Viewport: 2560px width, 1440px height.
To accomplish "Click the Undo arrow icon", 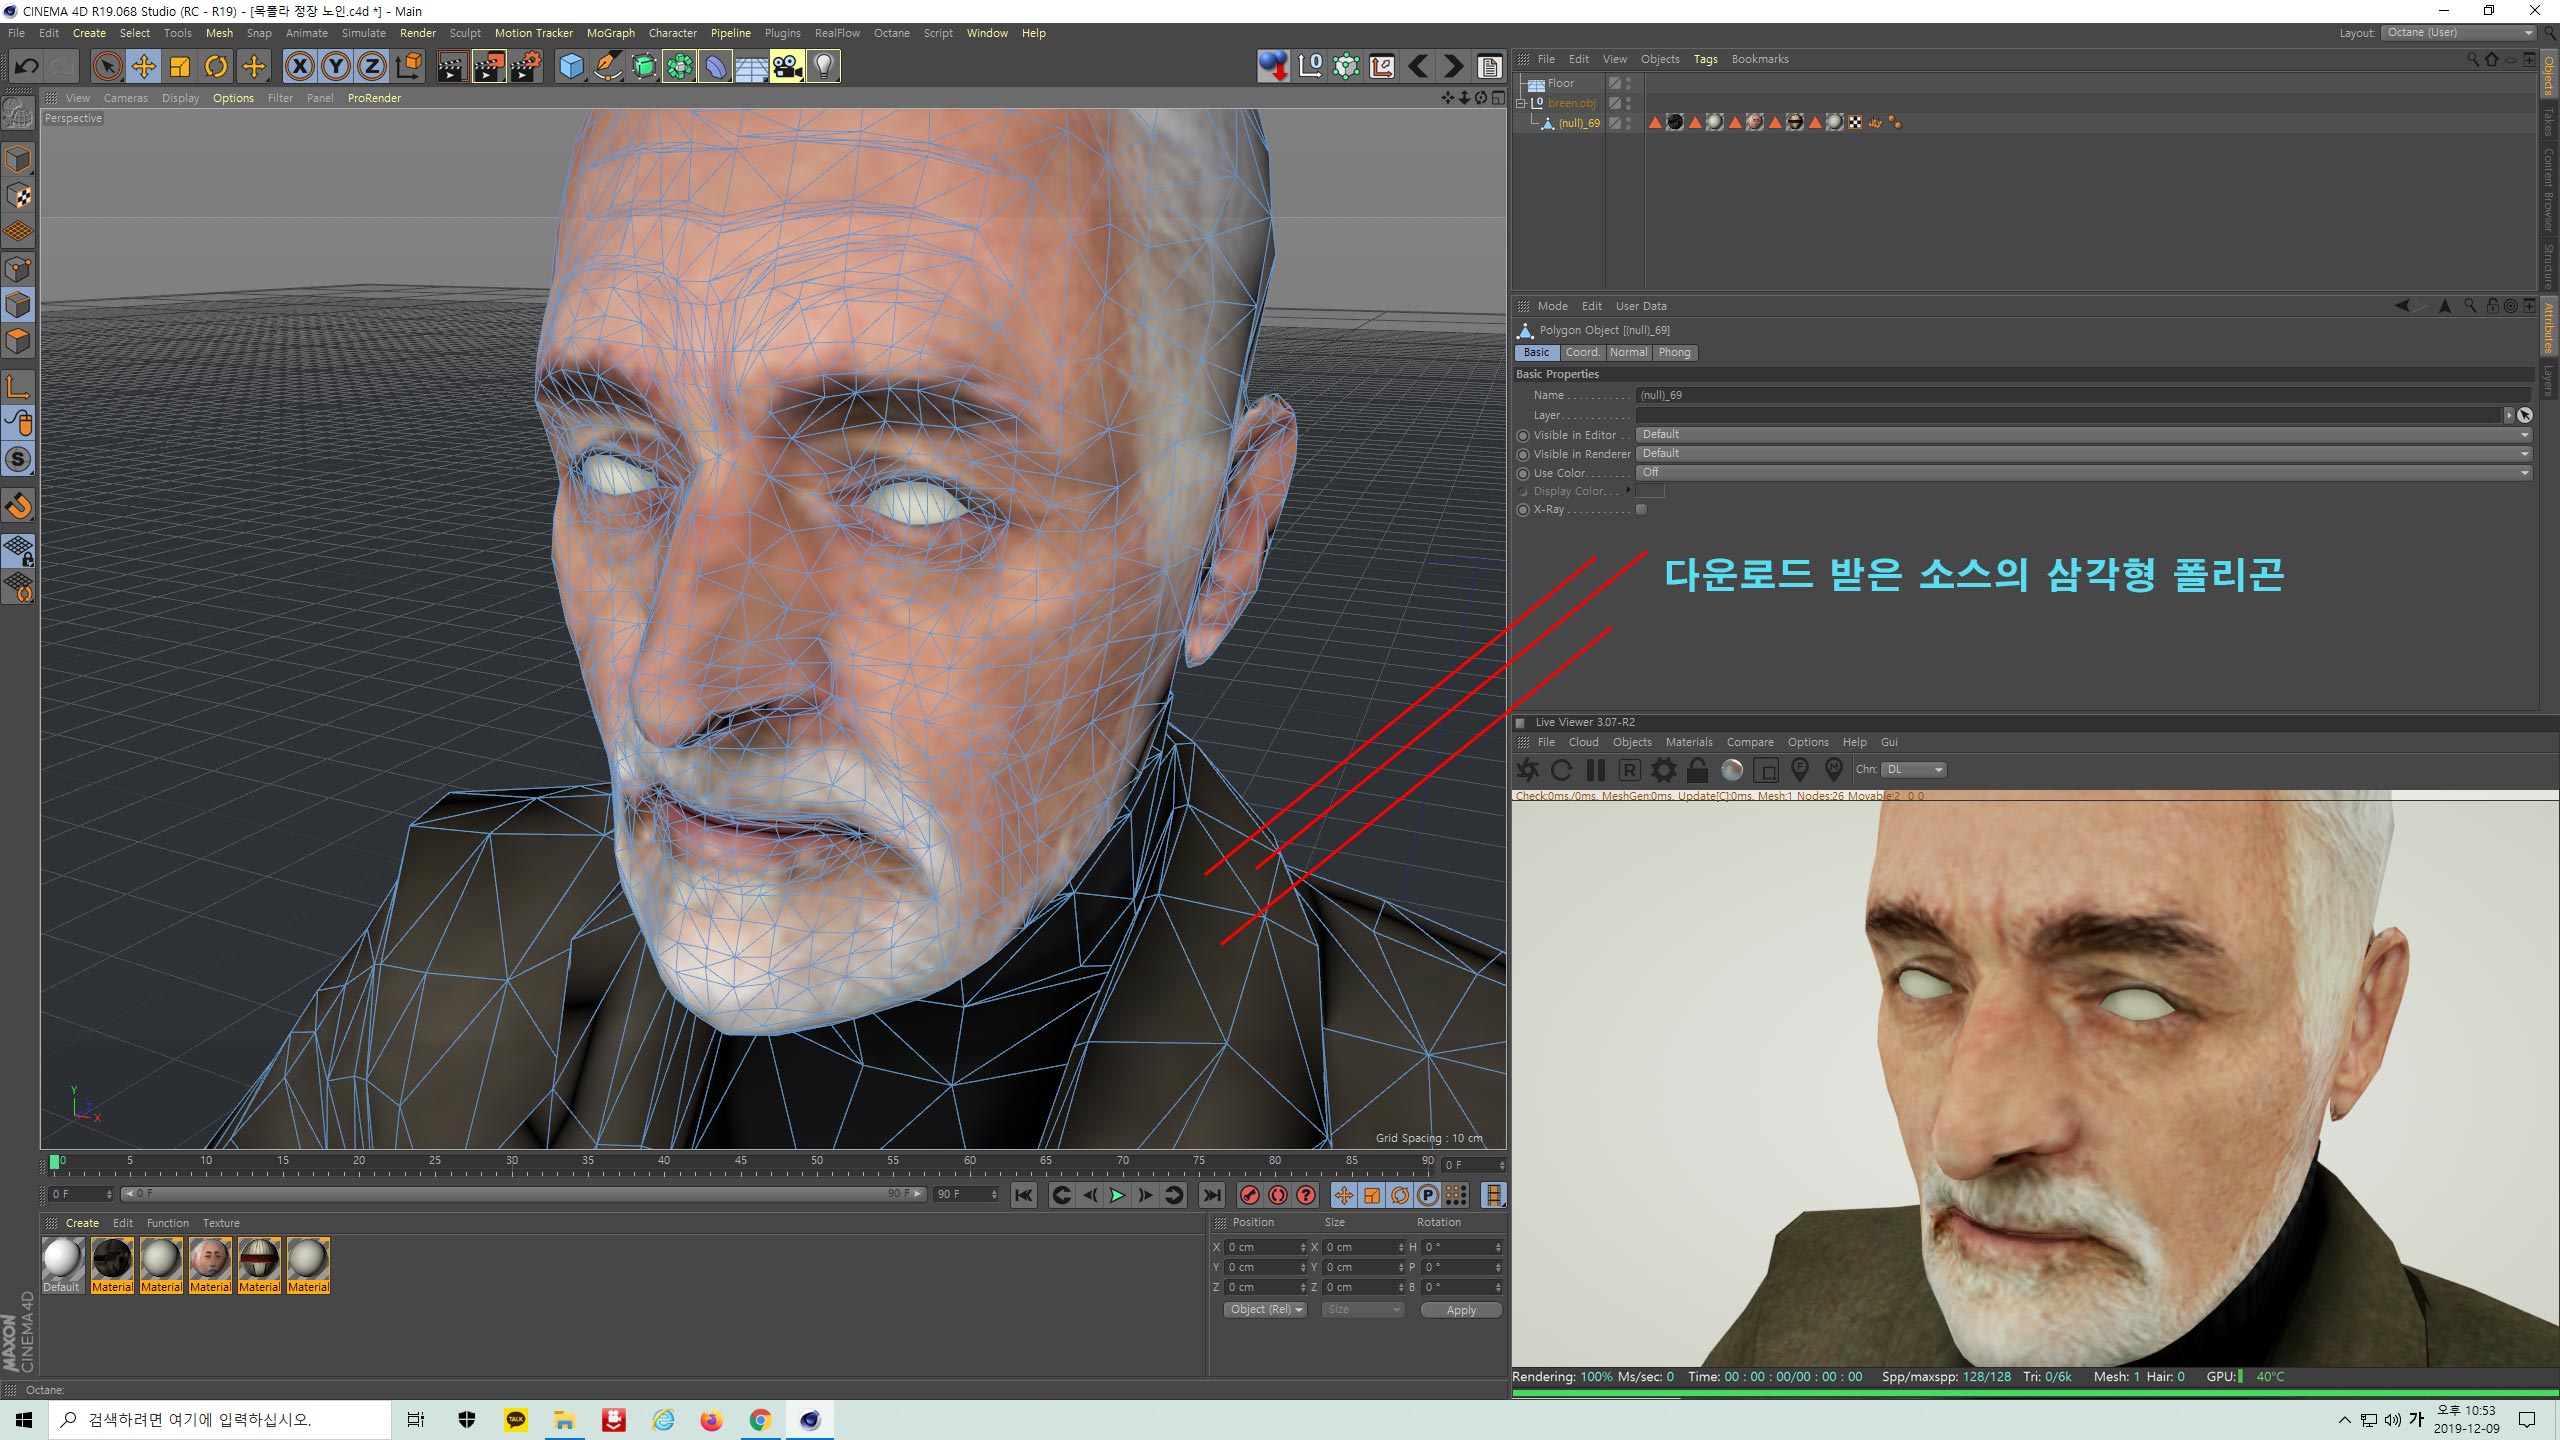I will [x=27, y=67].
